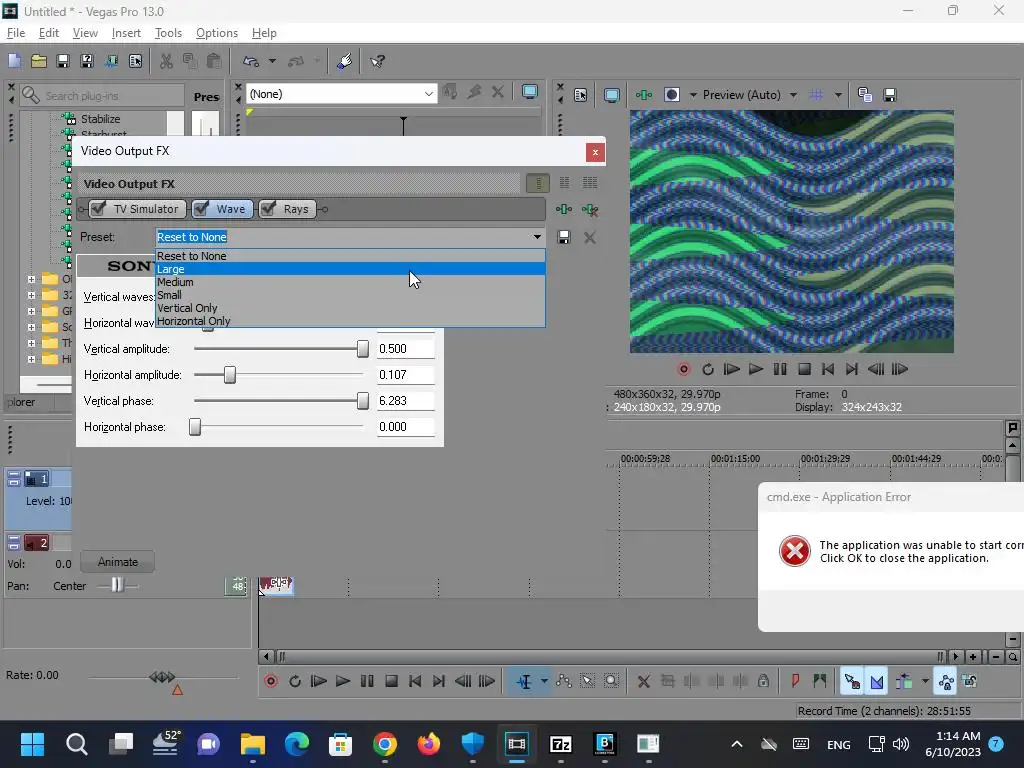The image size is (1024, 768).
Task: Open the Preset dropdown arrow in Video Output FX
Action: tap(537, 237)
